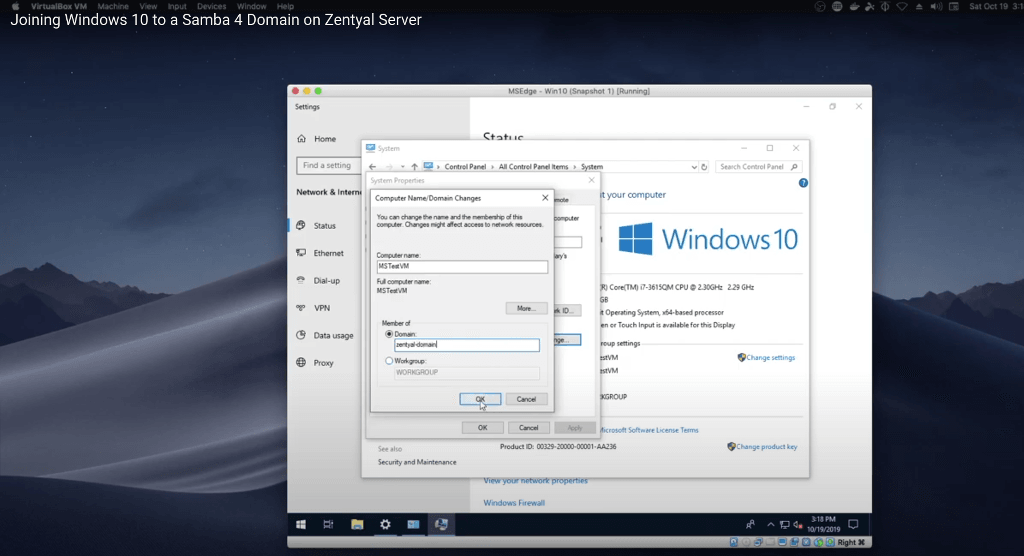Open address bar history dropdown in System window

[x=694, y=167]
